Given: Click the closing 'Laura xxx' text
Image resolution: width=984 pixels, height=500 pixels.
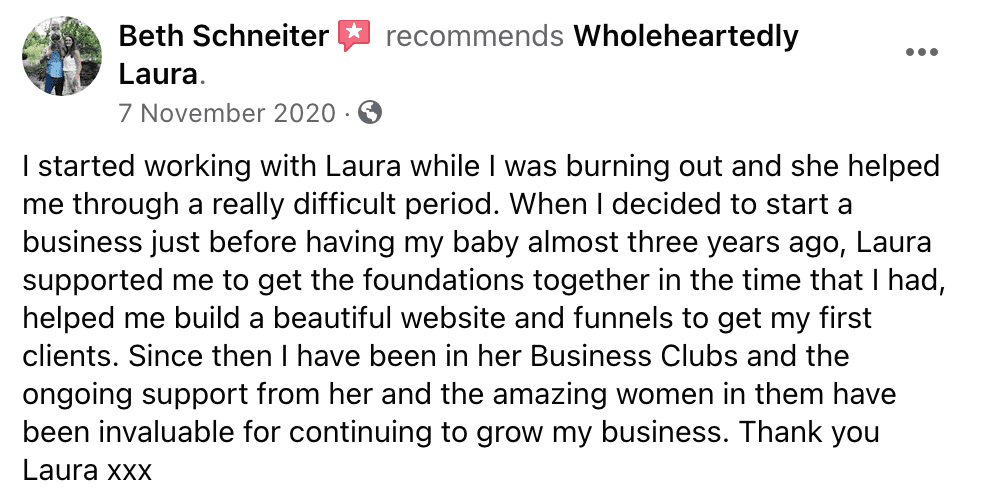Looking at the screenshot, I should click(x=87, y=470).
